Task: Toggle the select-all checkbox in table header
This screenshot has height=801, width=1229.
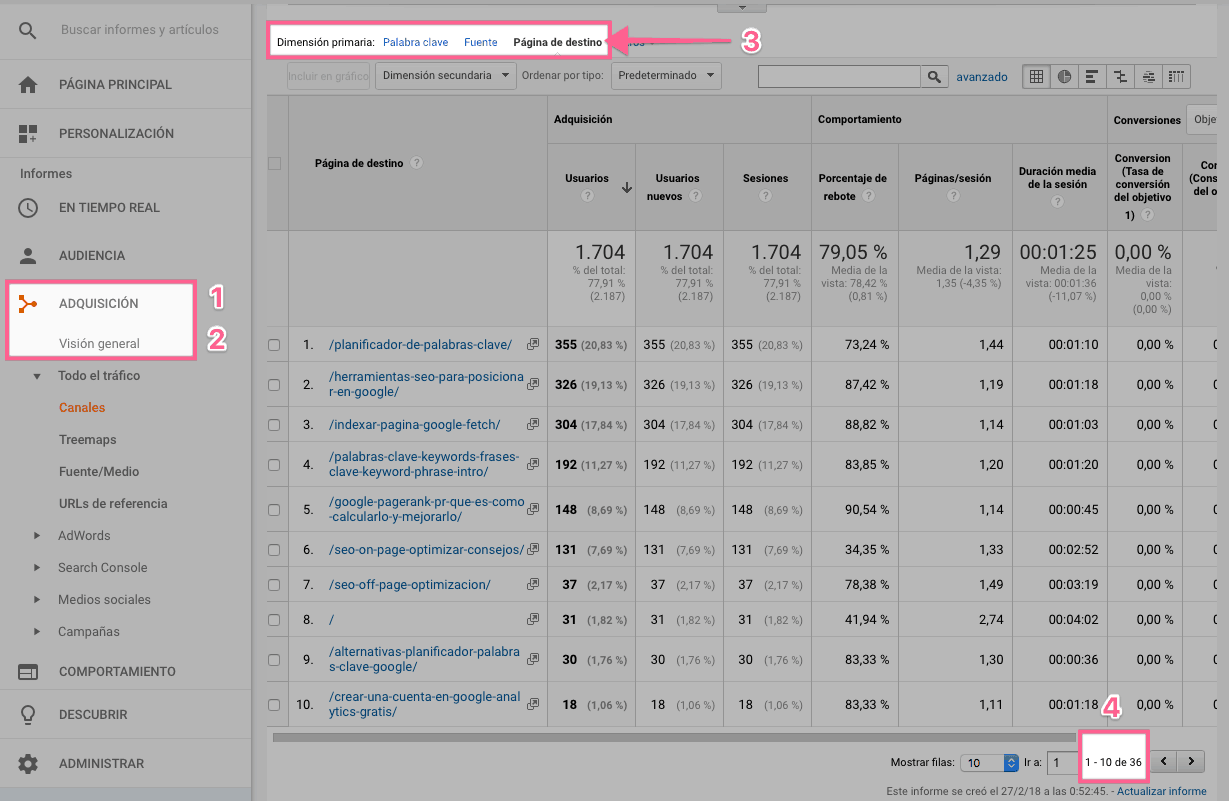Action: click(x=274, y=163)
